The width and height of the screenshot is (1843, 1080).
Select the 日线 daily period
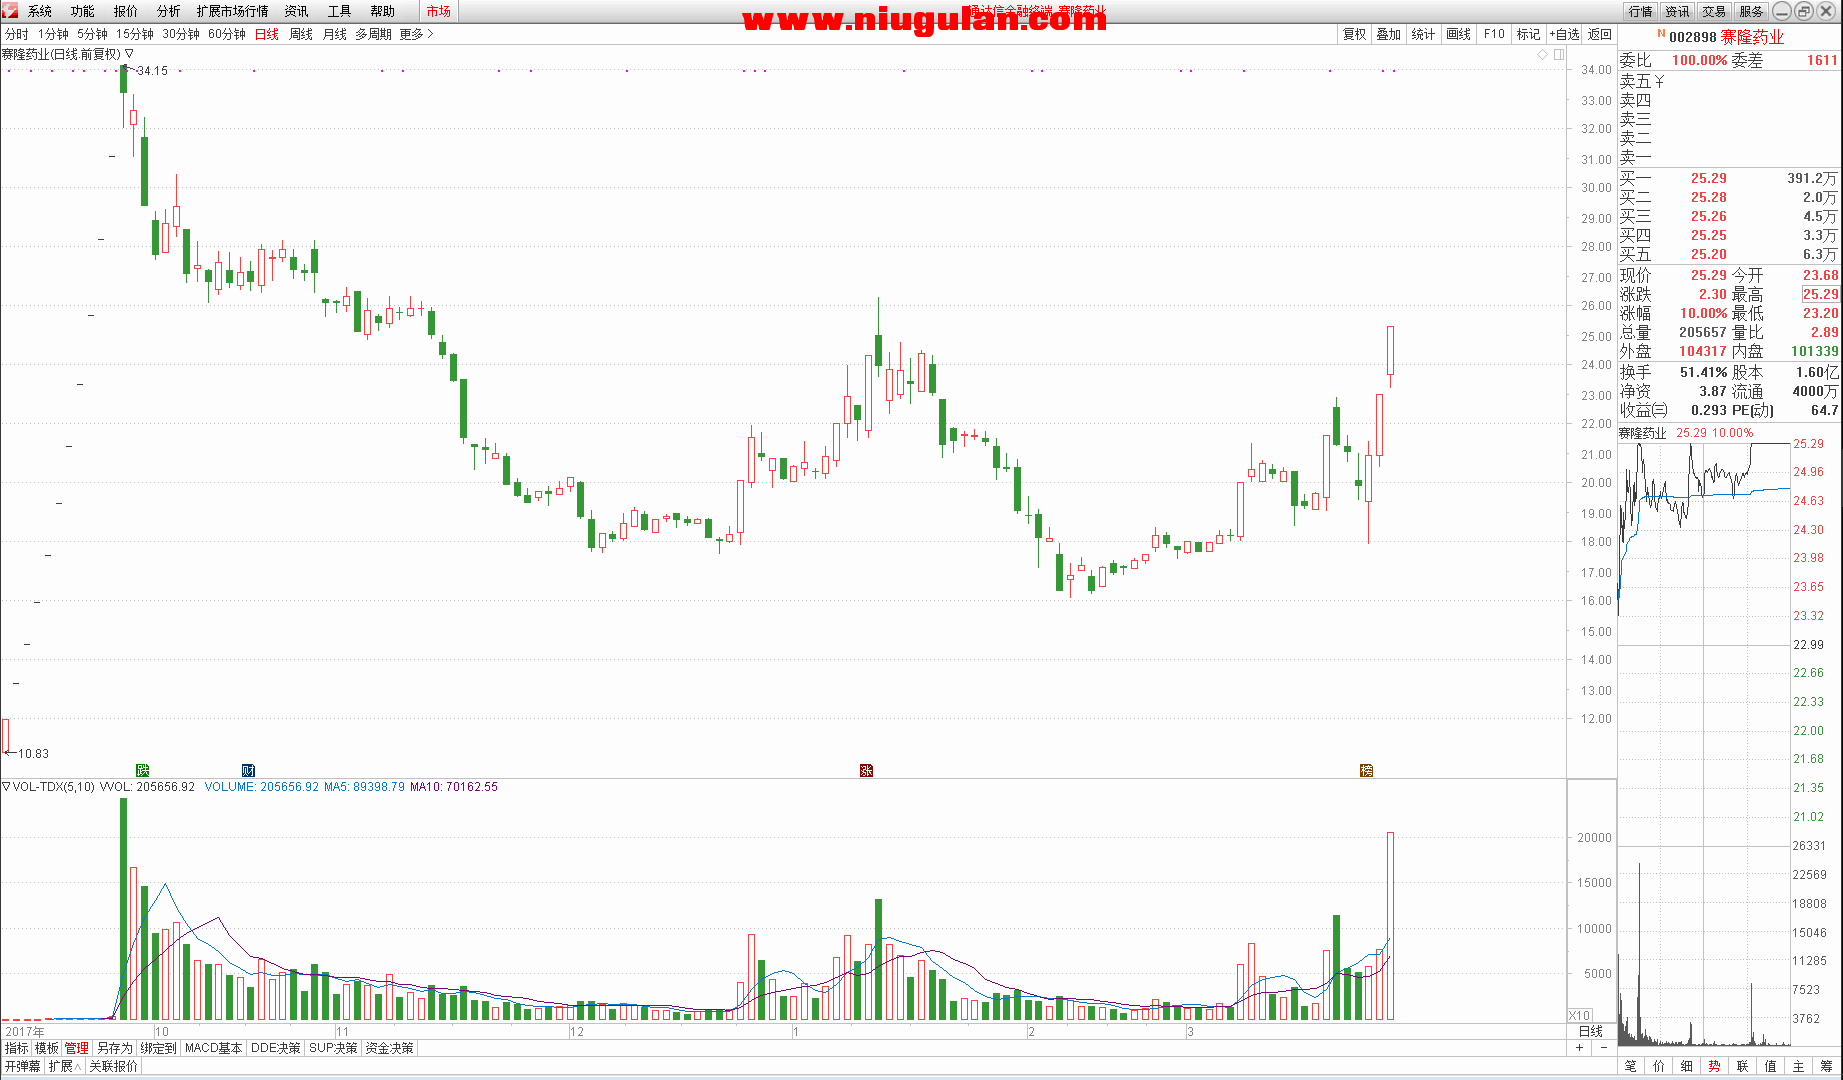tap(267, 34)
